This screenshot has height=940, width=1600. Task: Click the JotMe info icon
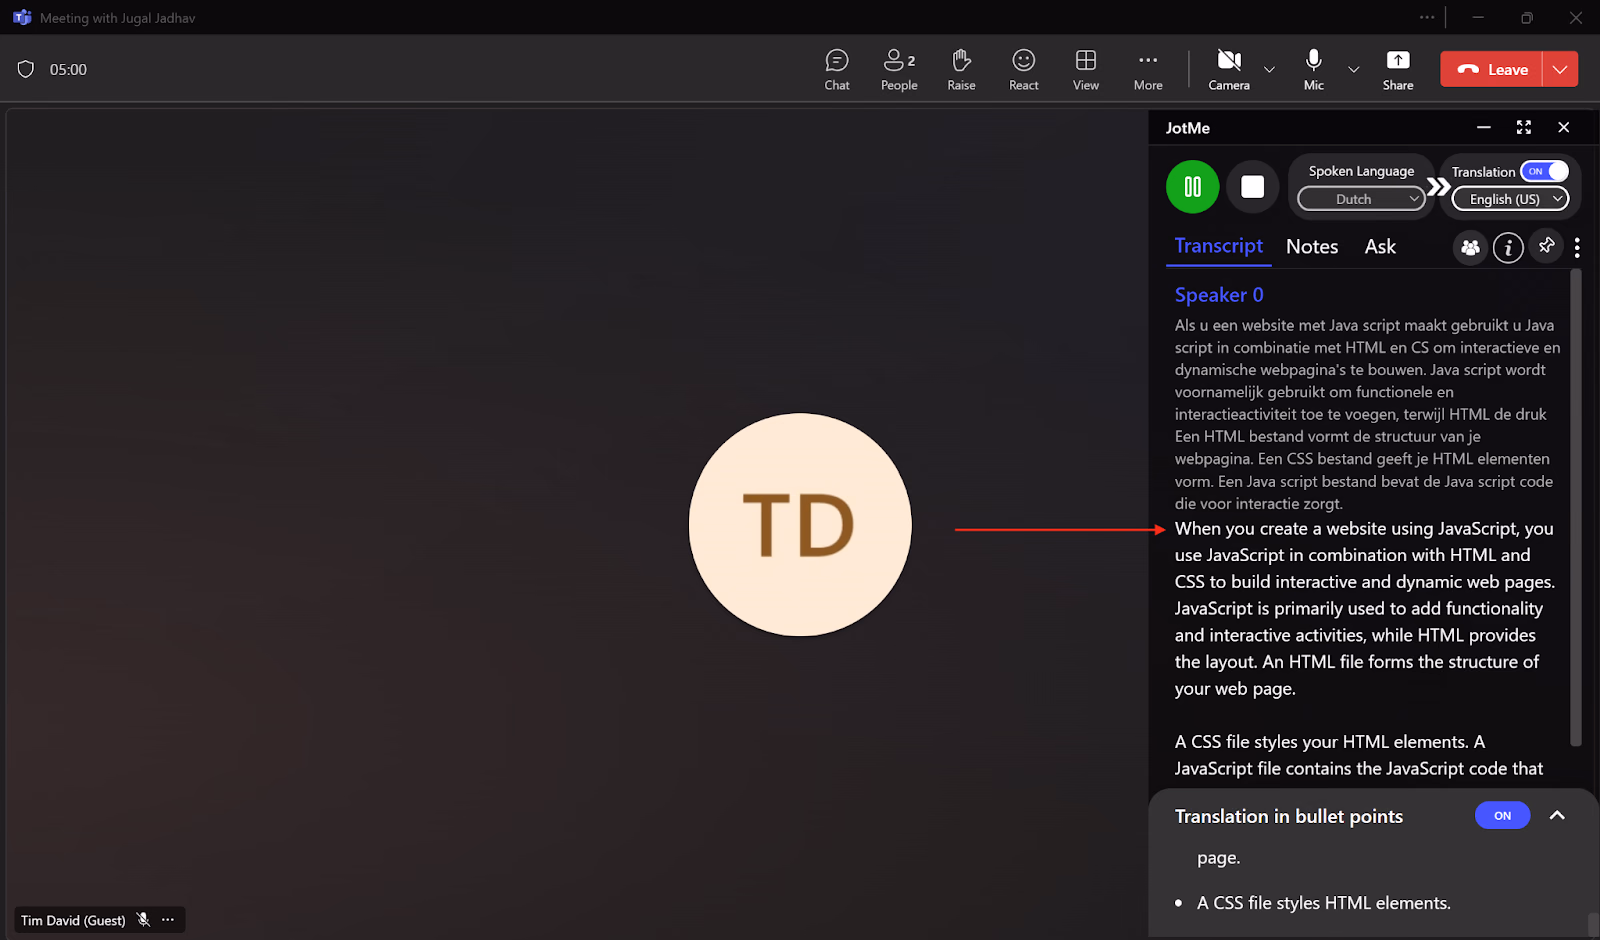coord(1508,247)
